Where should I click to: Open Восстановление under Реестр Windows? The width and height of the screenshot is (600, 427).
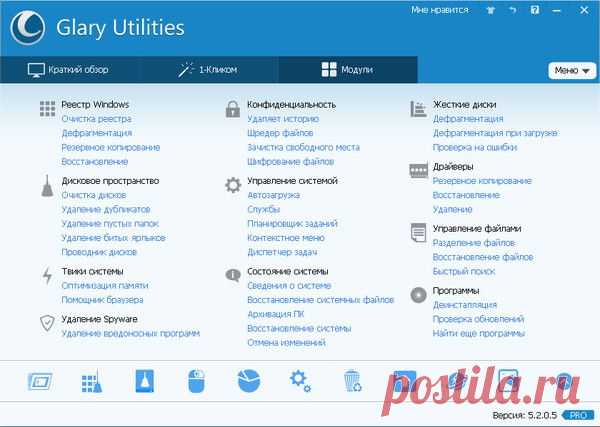(95, 162)
